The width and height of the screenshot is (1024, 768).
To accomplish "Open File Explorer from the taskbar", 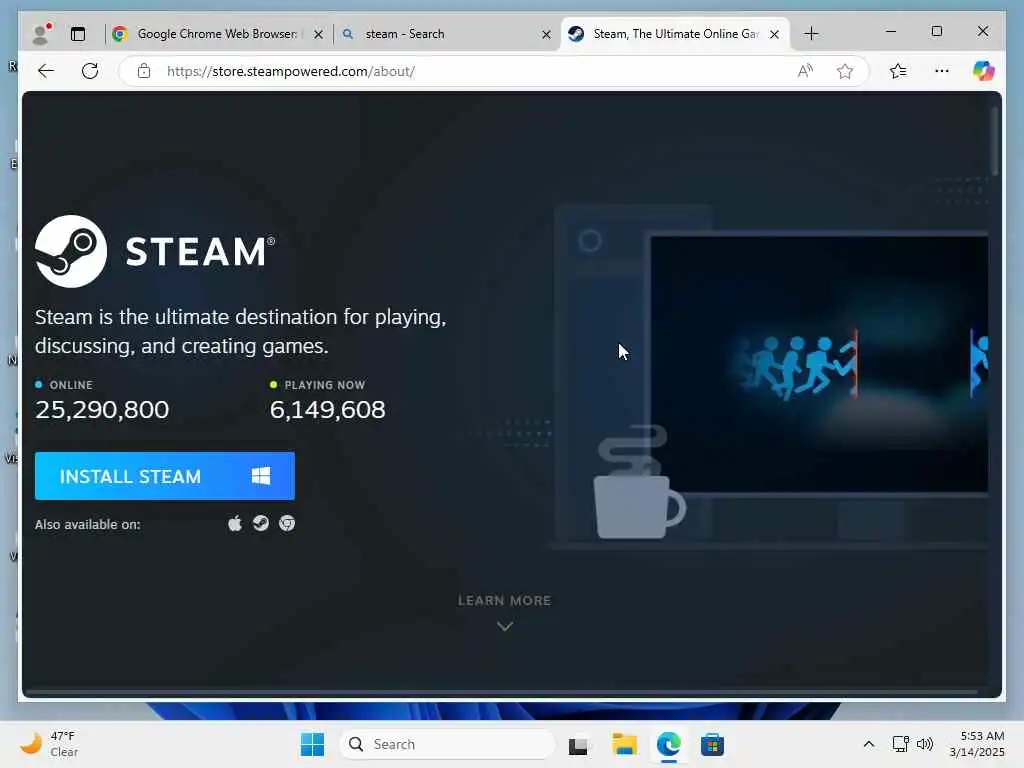I will pyautogui.click(x=624, y=744).
